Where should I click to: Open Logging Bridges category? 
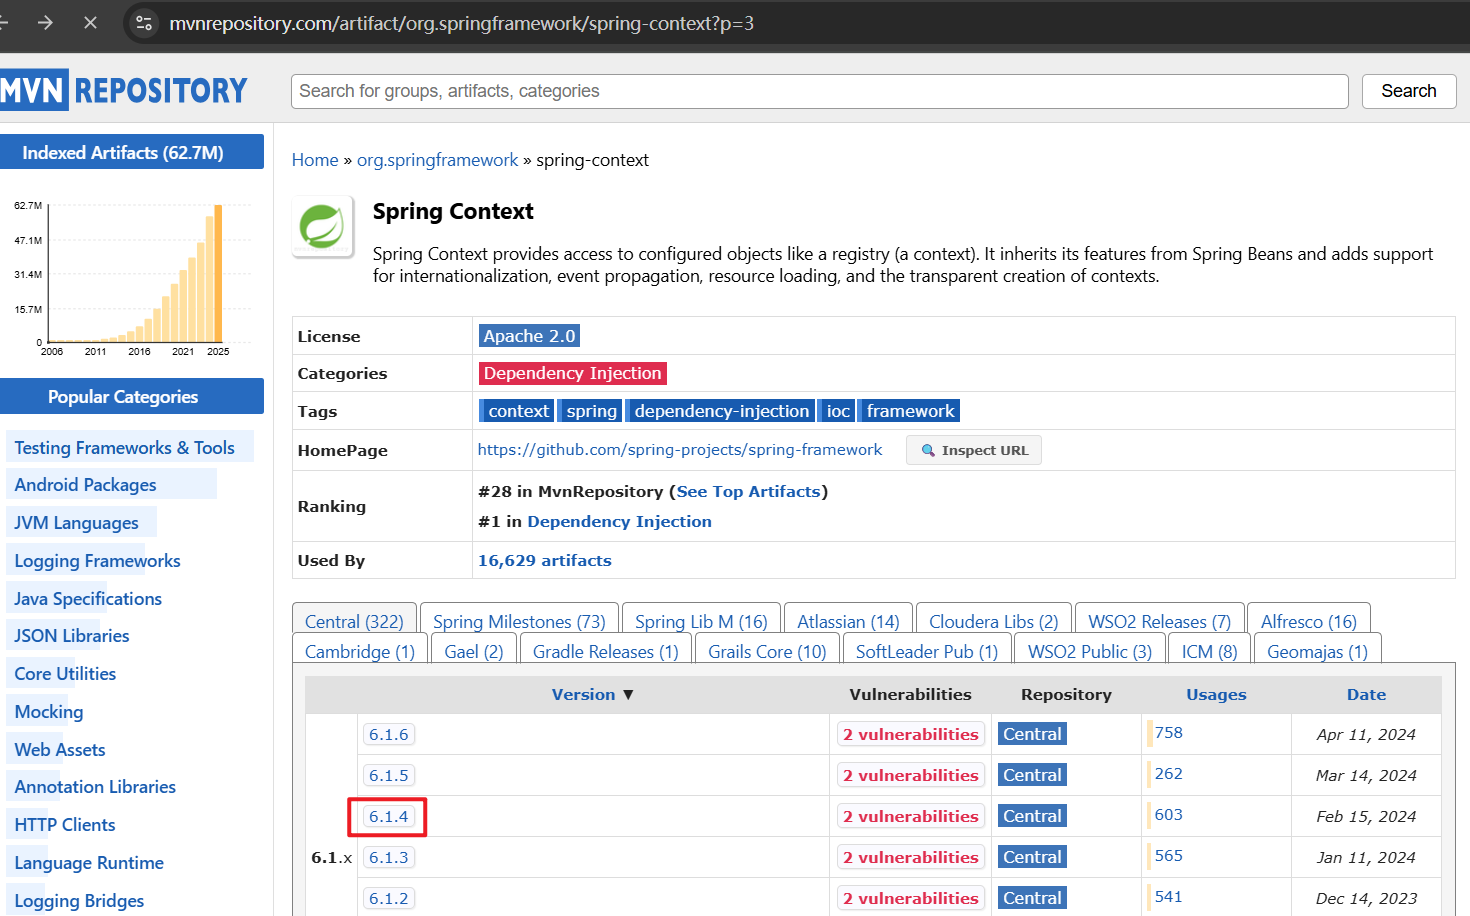coord(79,901)
